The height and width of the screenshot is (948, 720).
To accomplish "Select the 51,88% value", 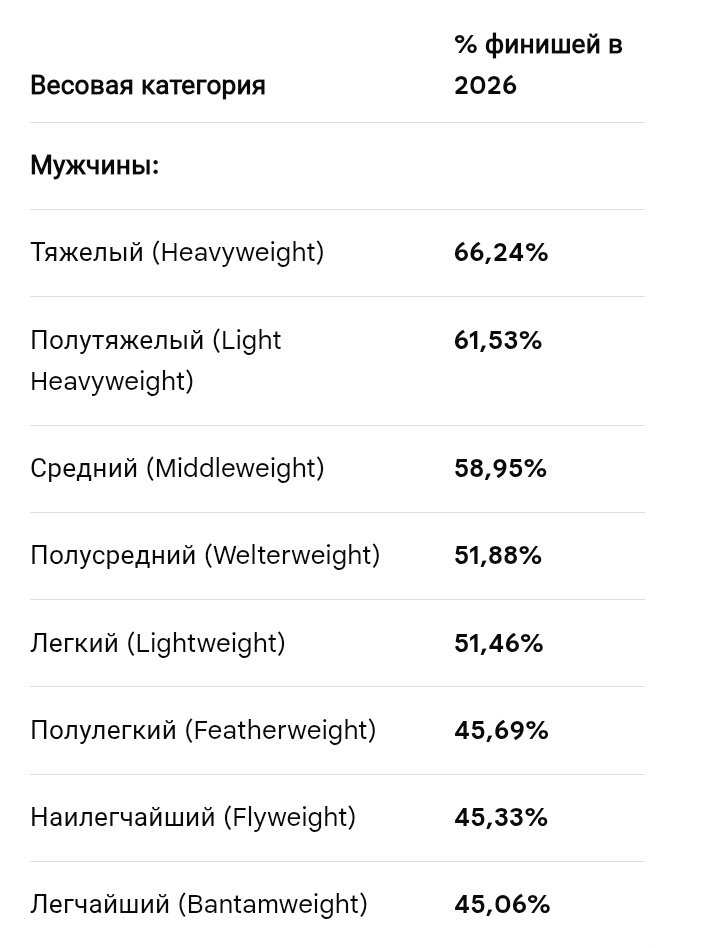I will [x=498, y=556].
